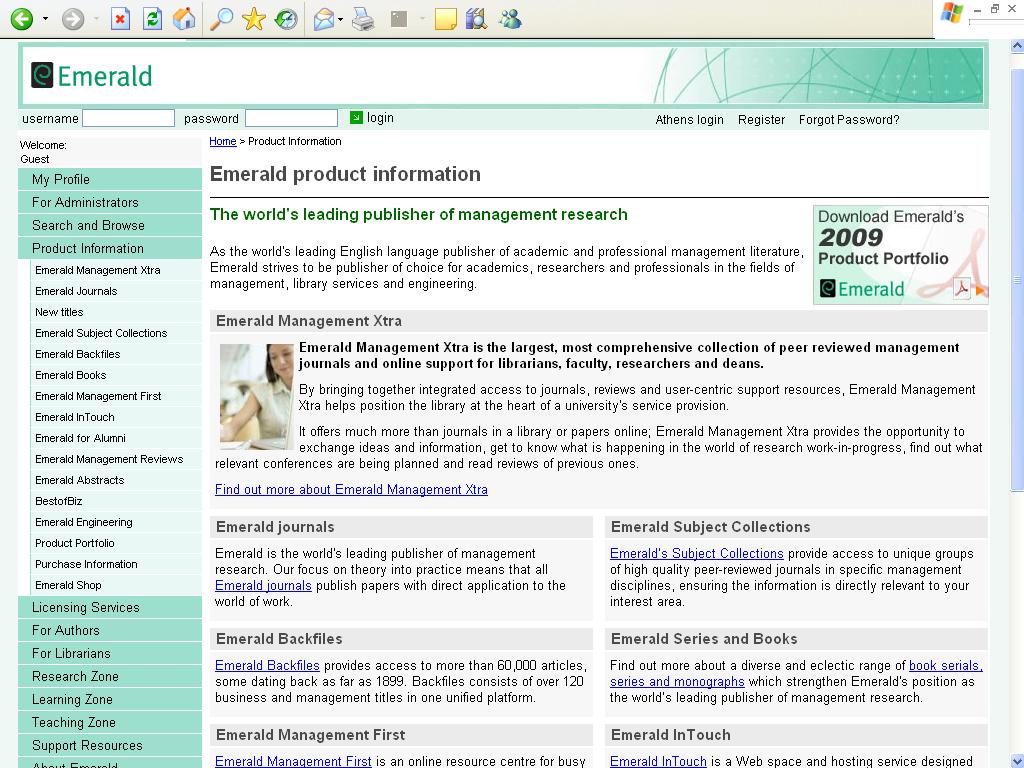Image resolution: width=1024 pixels, height=768 pixels.
Task: Click the Mail envelope icon
Action: pos(324,19)
